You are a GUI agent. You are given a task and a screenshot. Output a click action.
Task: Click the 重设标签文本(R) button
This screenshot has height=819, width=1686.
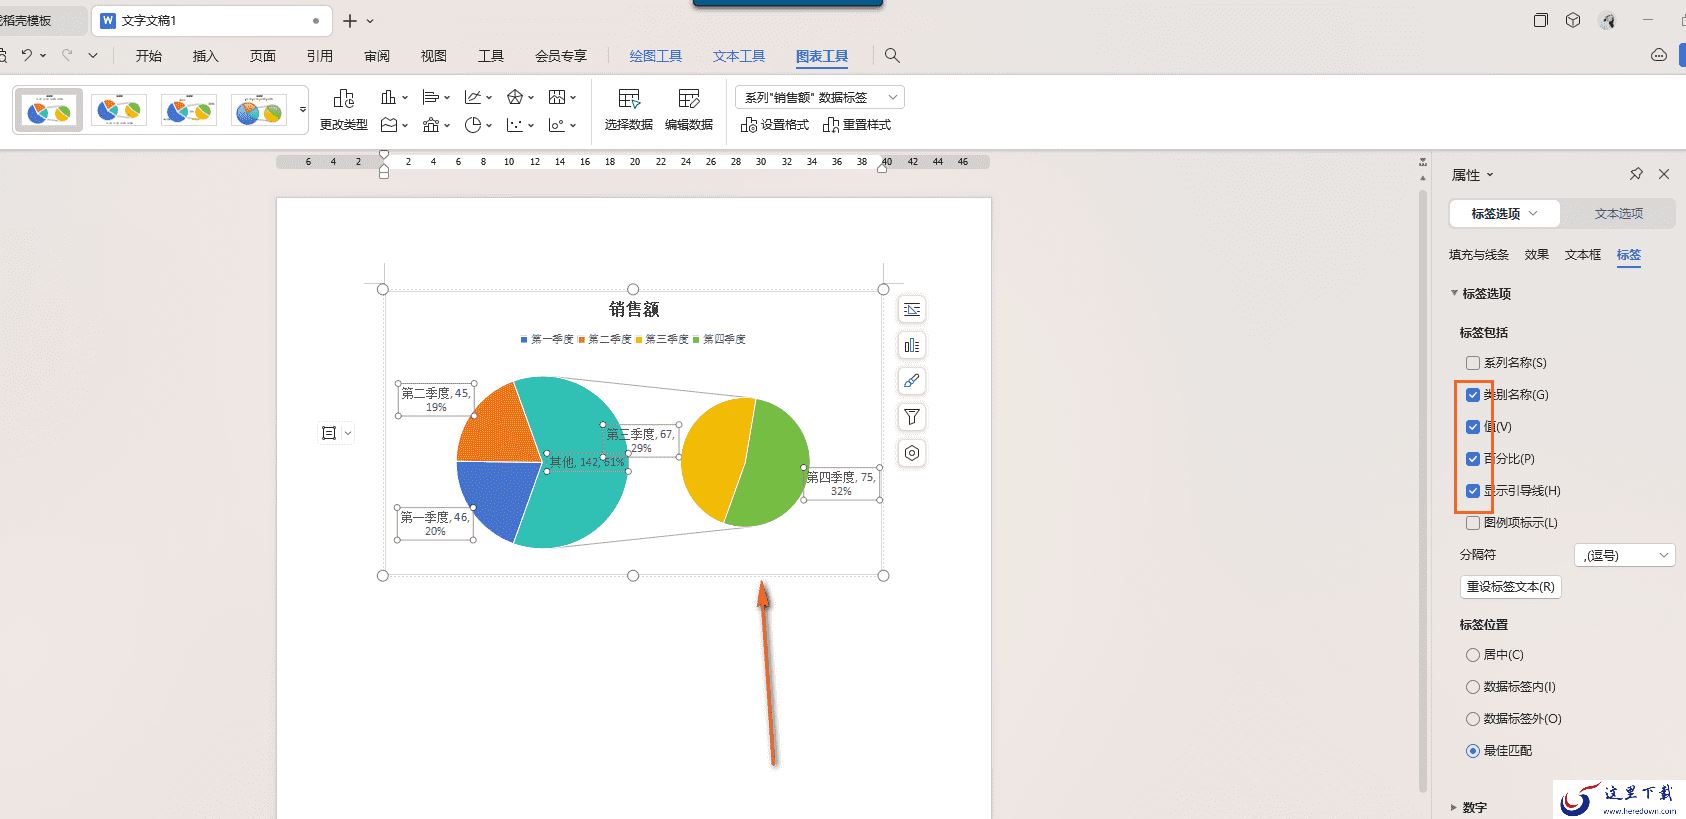click(1510, 587)
